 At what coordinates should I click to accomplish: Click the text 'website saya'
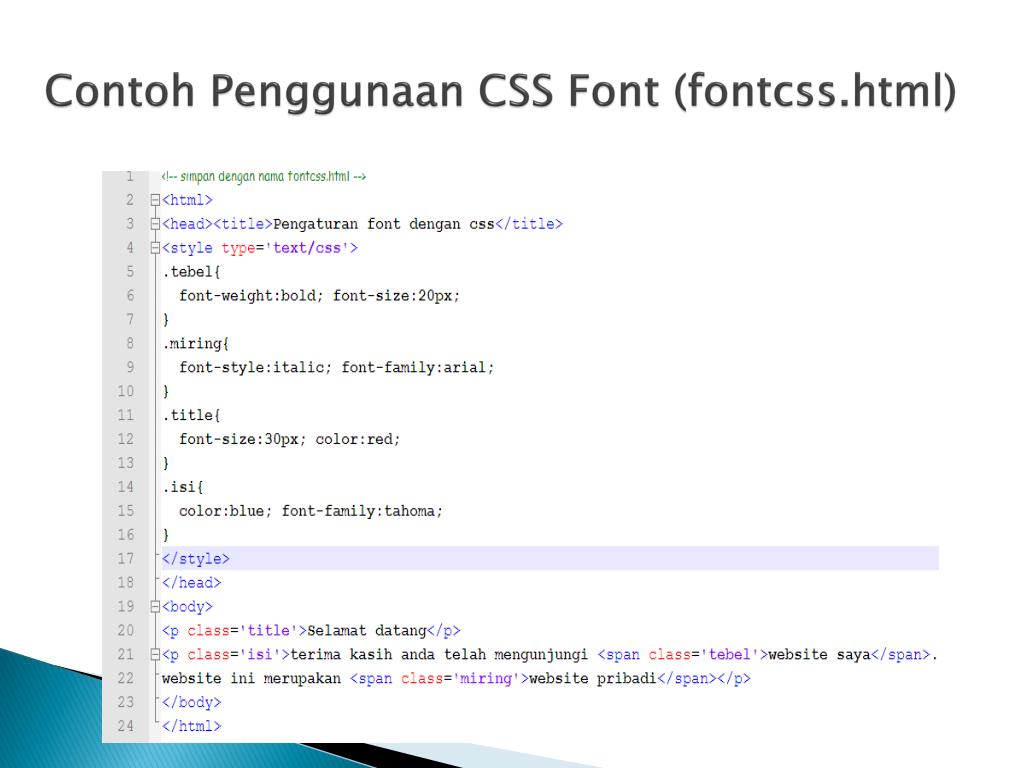tap(820, 654)
